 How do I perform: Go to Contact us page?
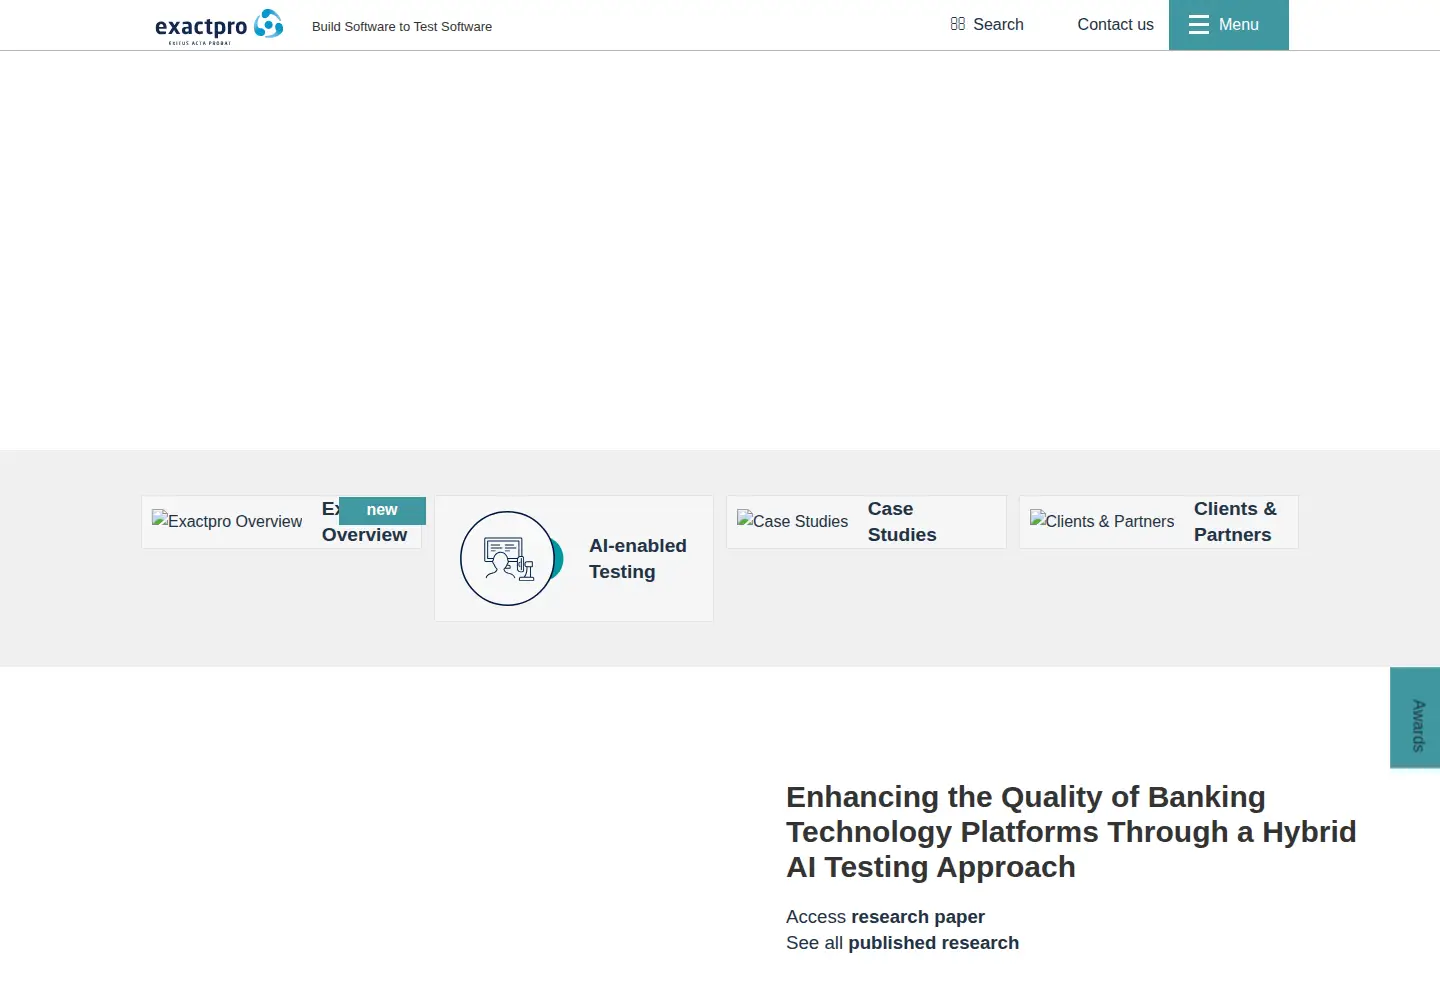point(1115,24)
